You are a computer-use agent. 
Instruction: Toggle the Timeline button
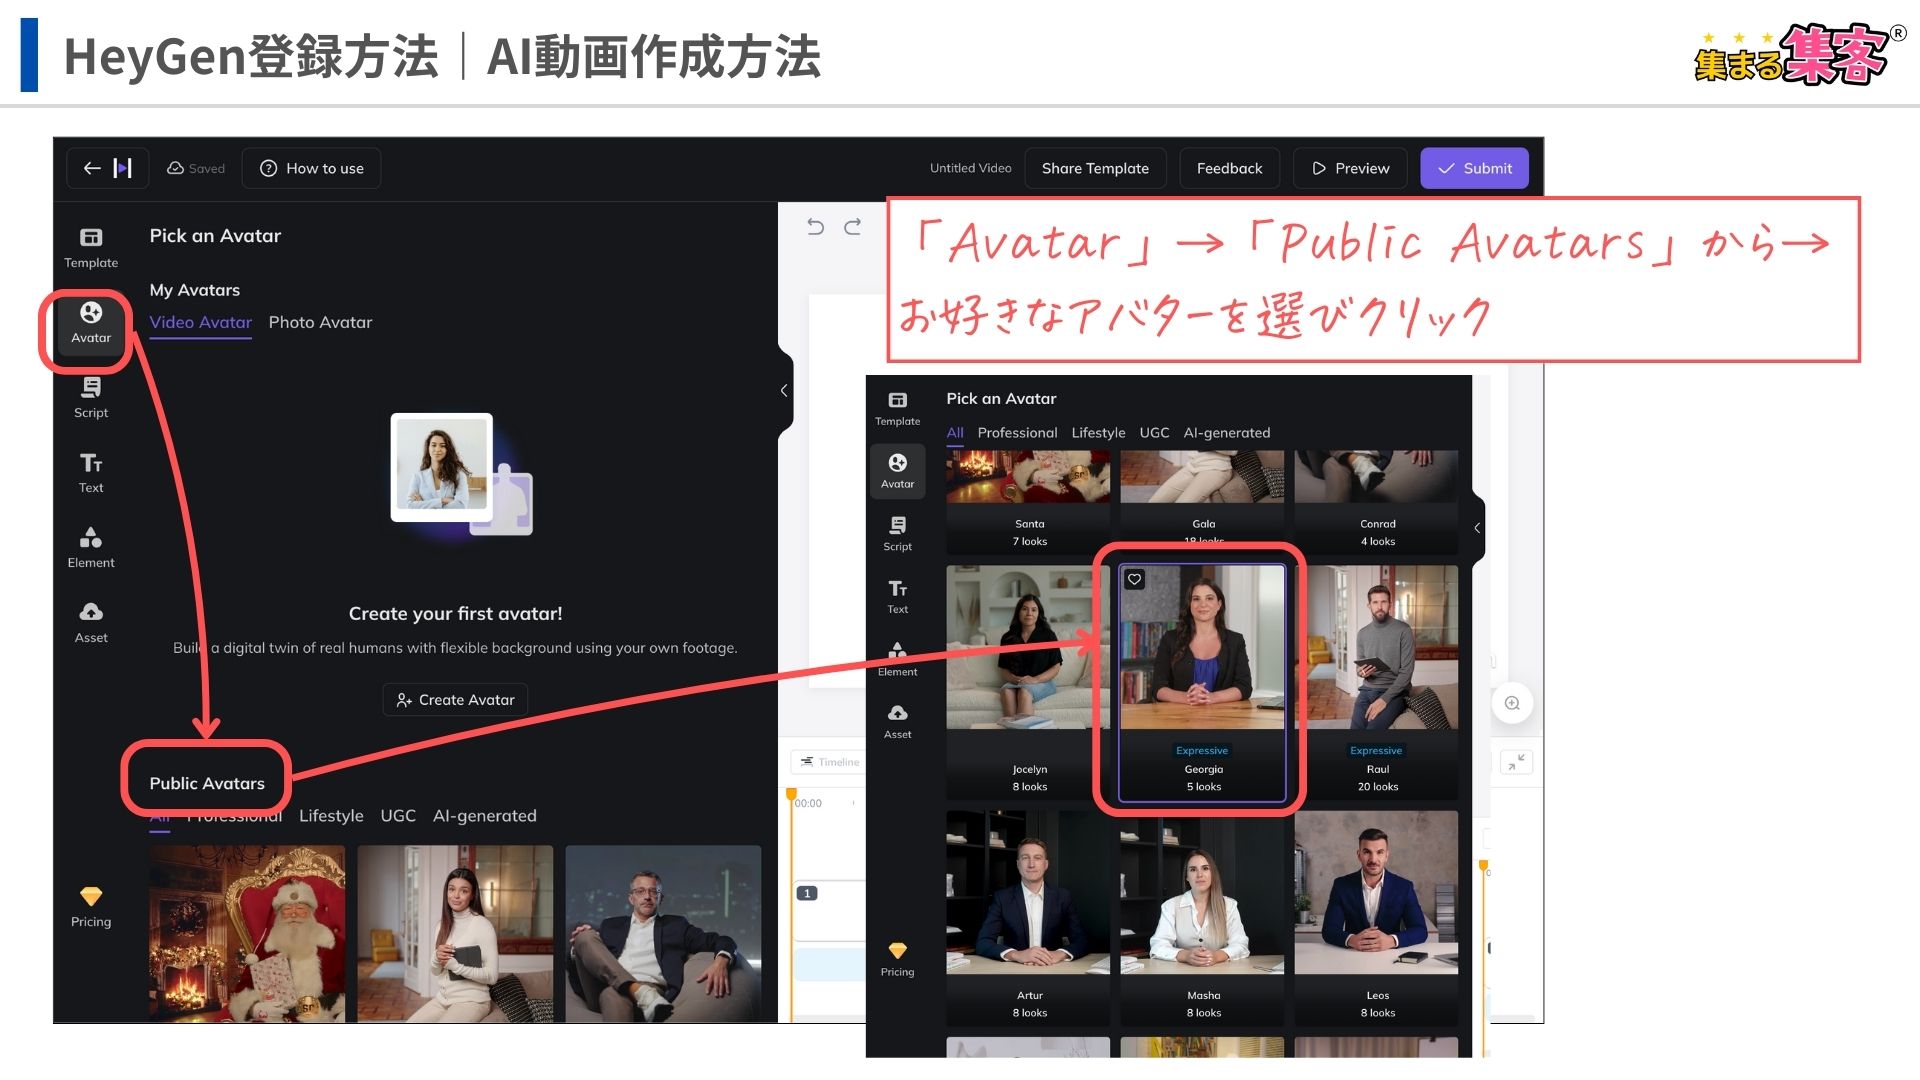(829, 762)
